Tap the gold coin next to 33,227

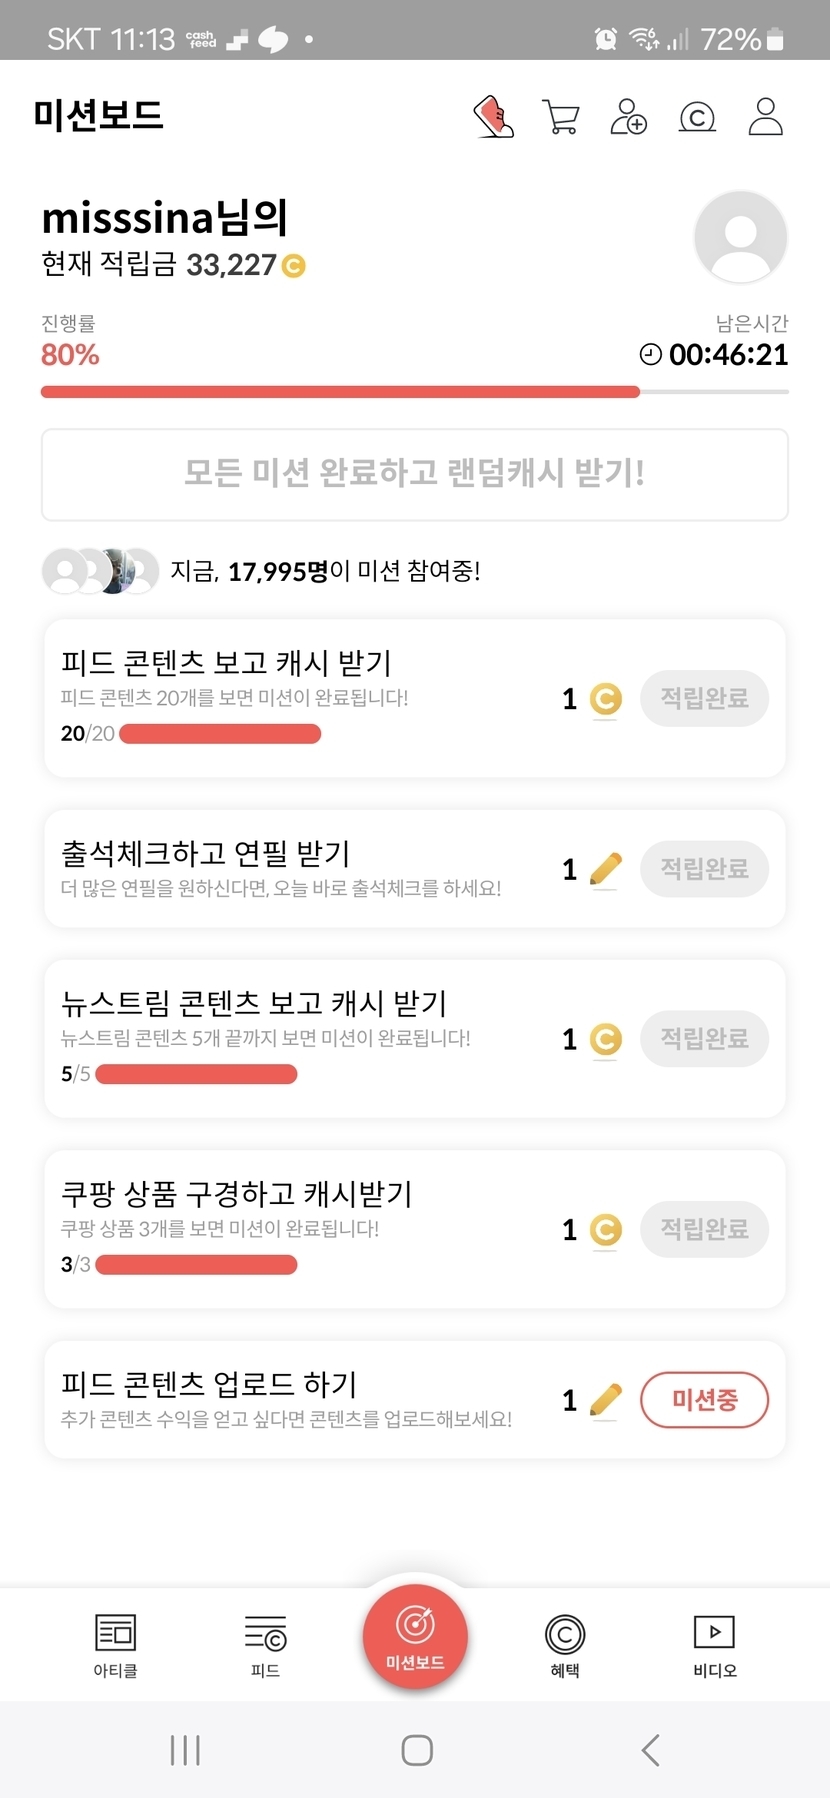[294, 266]
